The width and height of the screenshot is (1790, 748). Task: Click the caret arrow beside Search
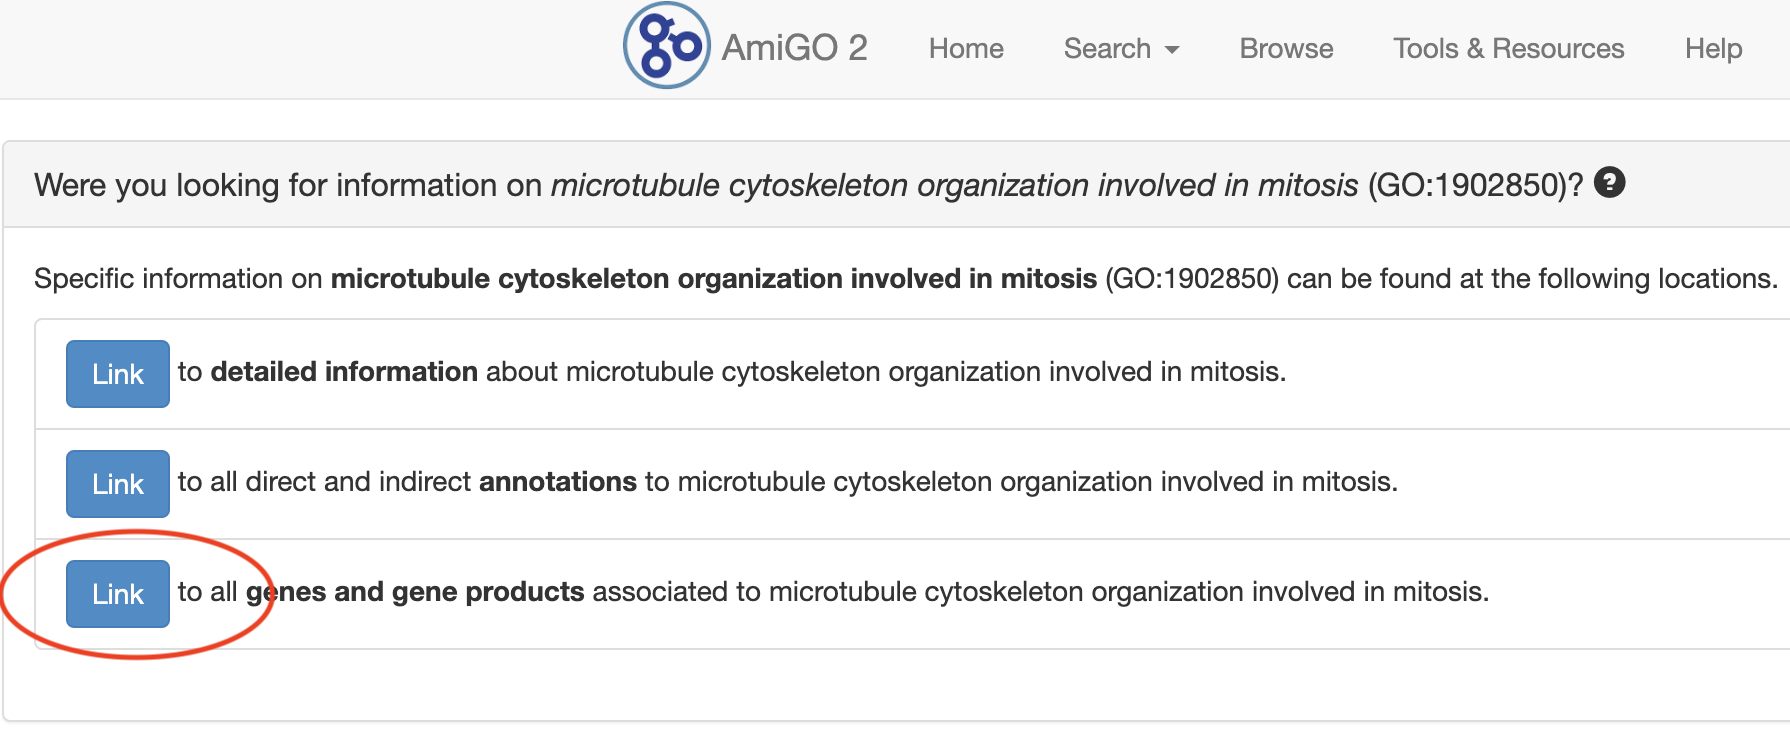click(1173, 50)
